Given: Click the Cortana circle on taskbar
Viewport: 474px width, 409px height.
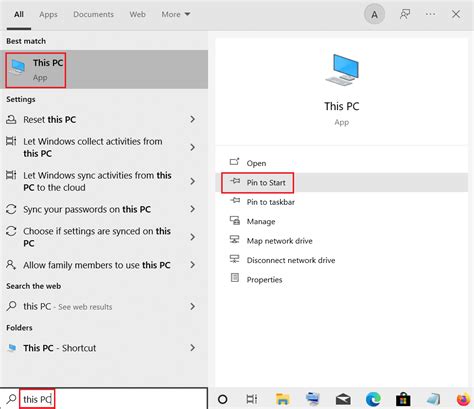Looking at the screenshot, I should (222, 399).
